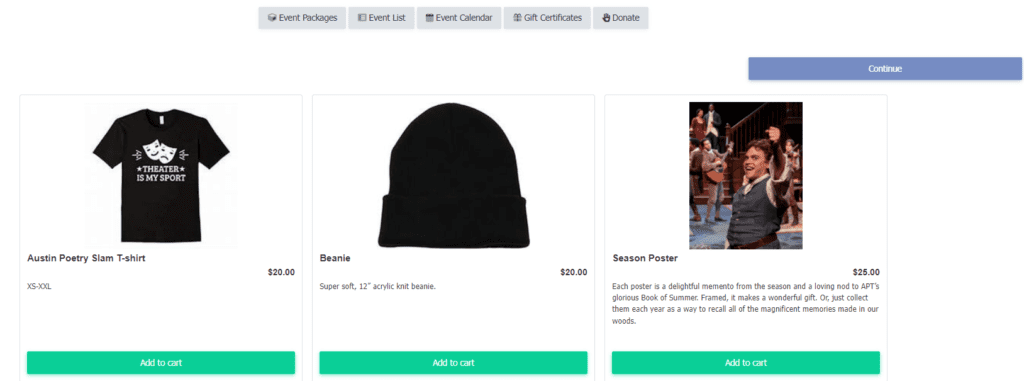Open the Event Calendar page
The image size is (1024, 381).
[459, 18]
